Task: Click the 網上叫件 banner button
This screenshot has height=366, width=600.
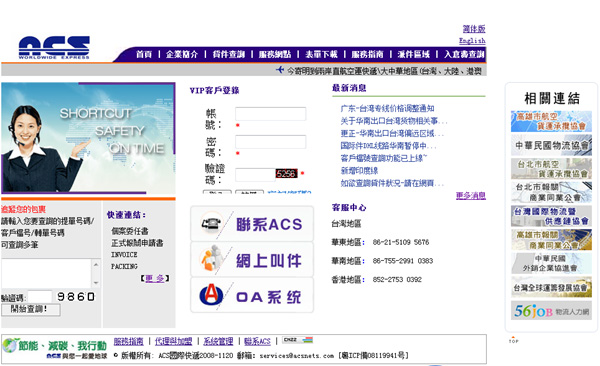Action: coord(252,260)
